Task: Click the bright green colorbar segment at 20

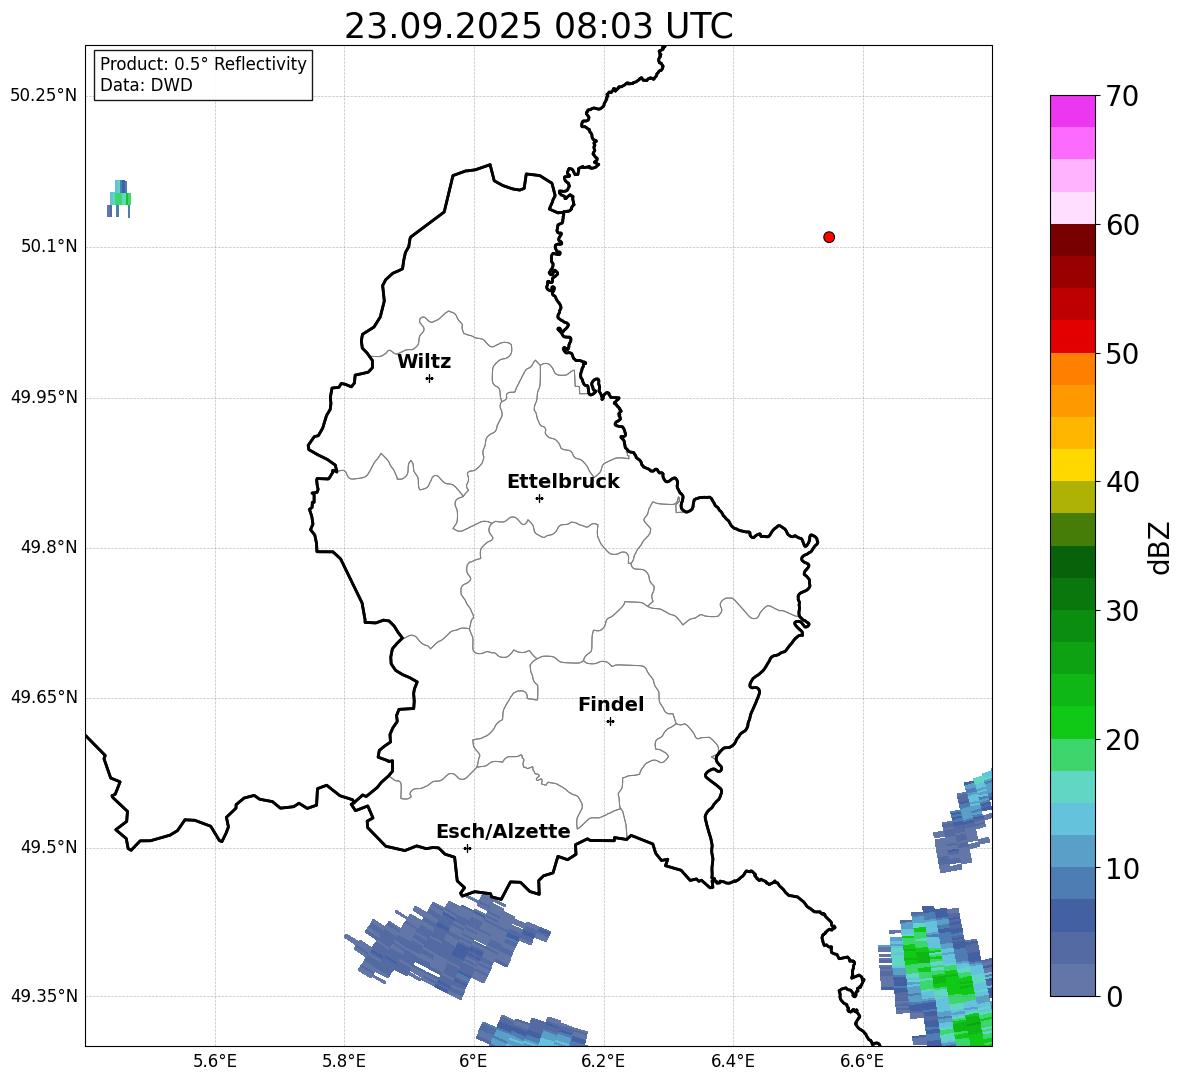Action: 1072,722
